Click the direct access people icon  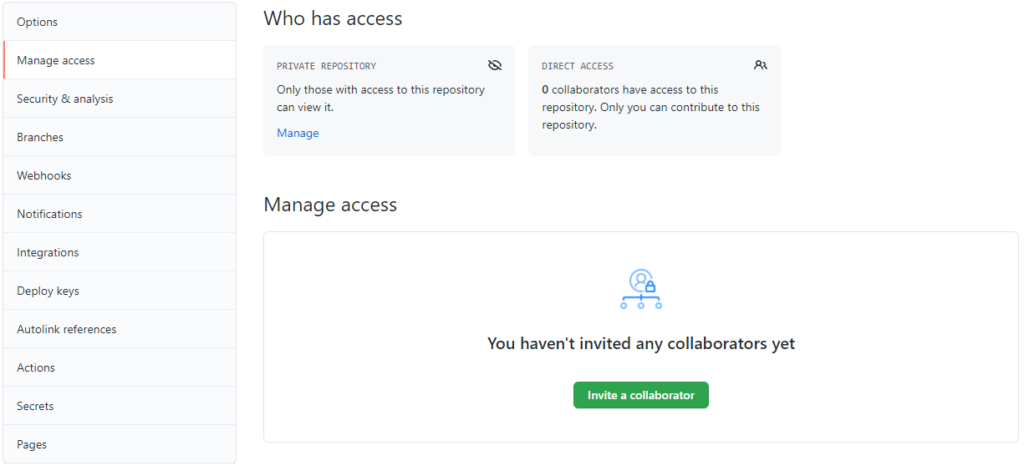pyautogui.click(x=760, y=66)
